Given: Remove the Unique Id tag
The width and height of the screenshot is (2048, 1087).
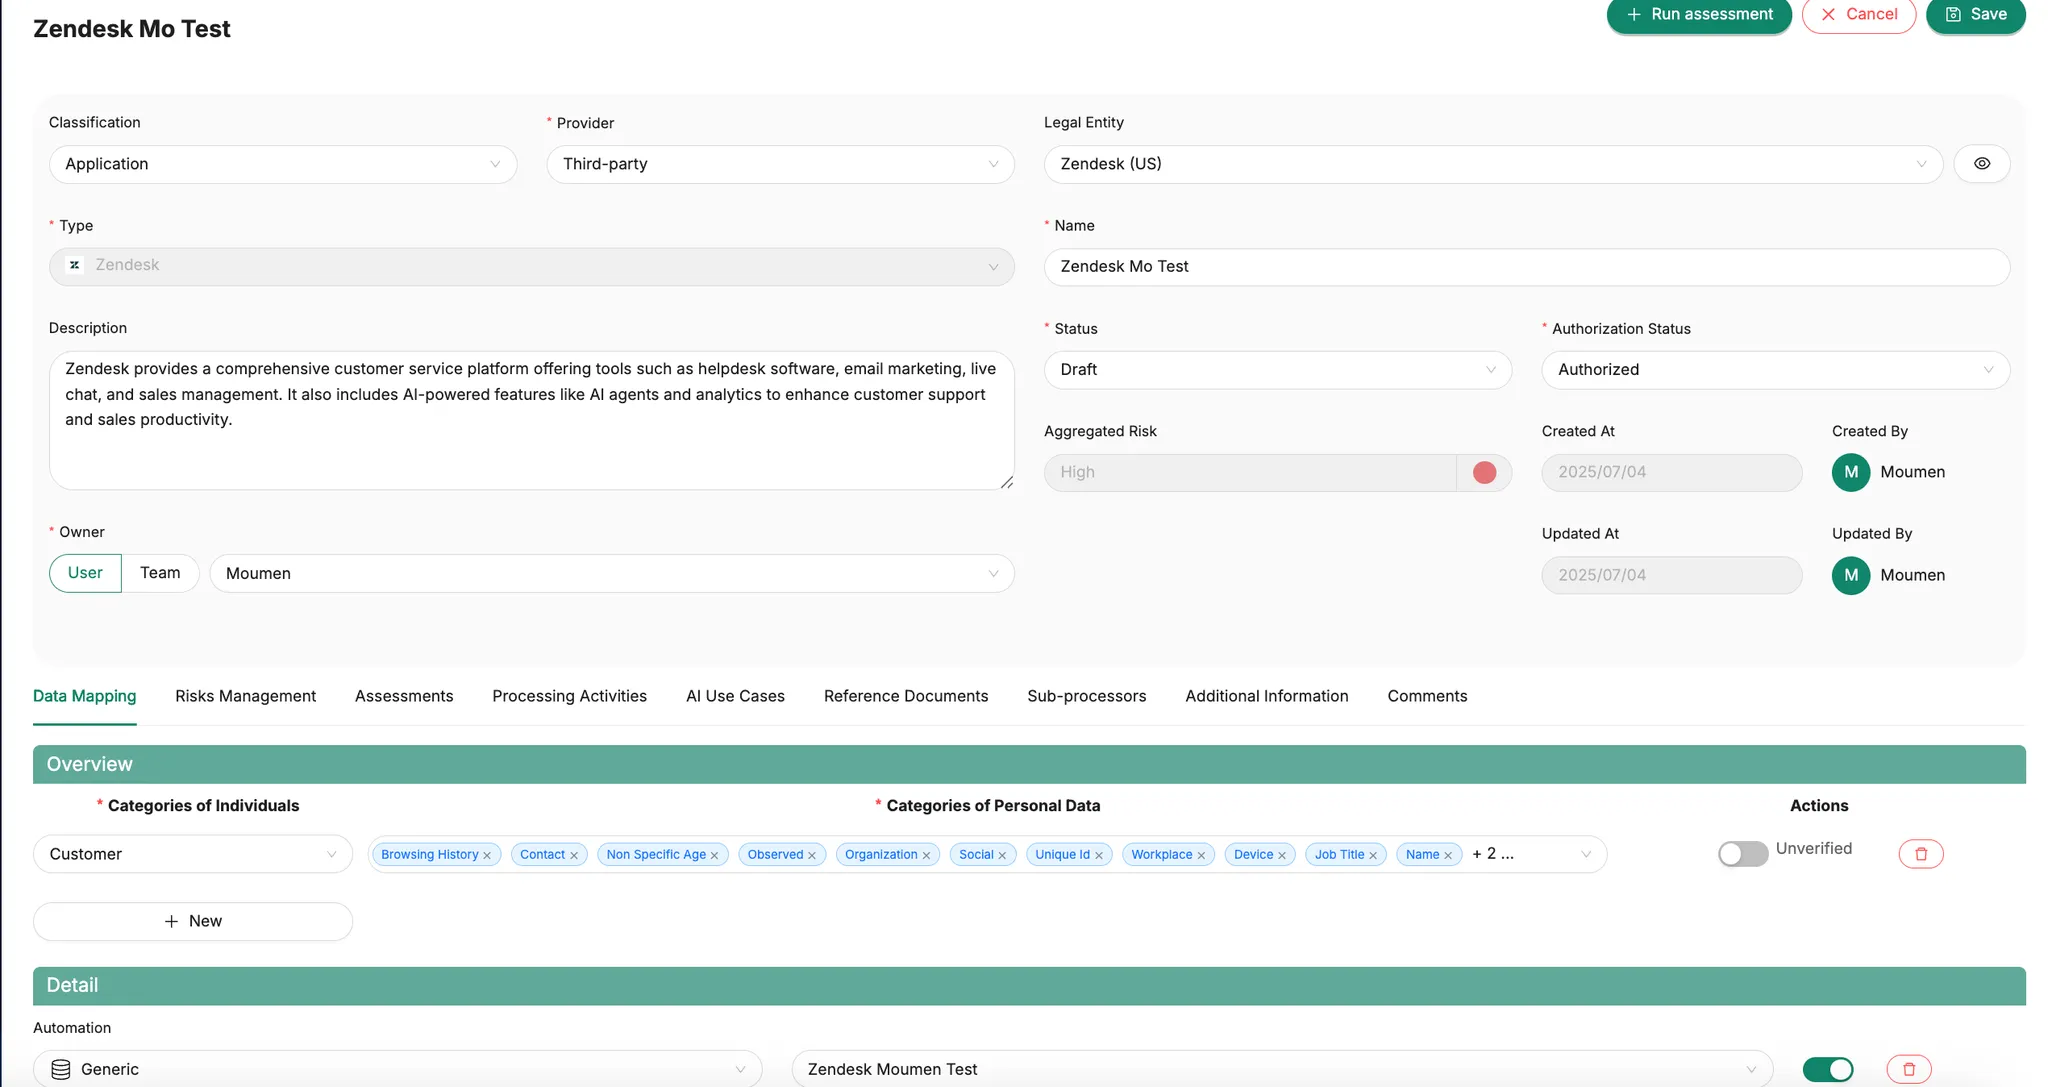Looking at the screenshot, I should tap(1099, 855).
